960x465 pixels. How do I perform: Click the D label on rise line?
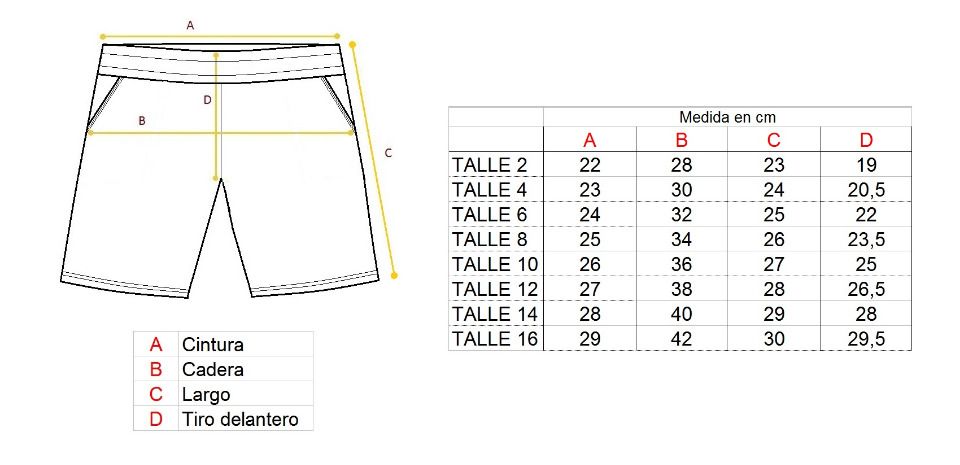point(207,100)
